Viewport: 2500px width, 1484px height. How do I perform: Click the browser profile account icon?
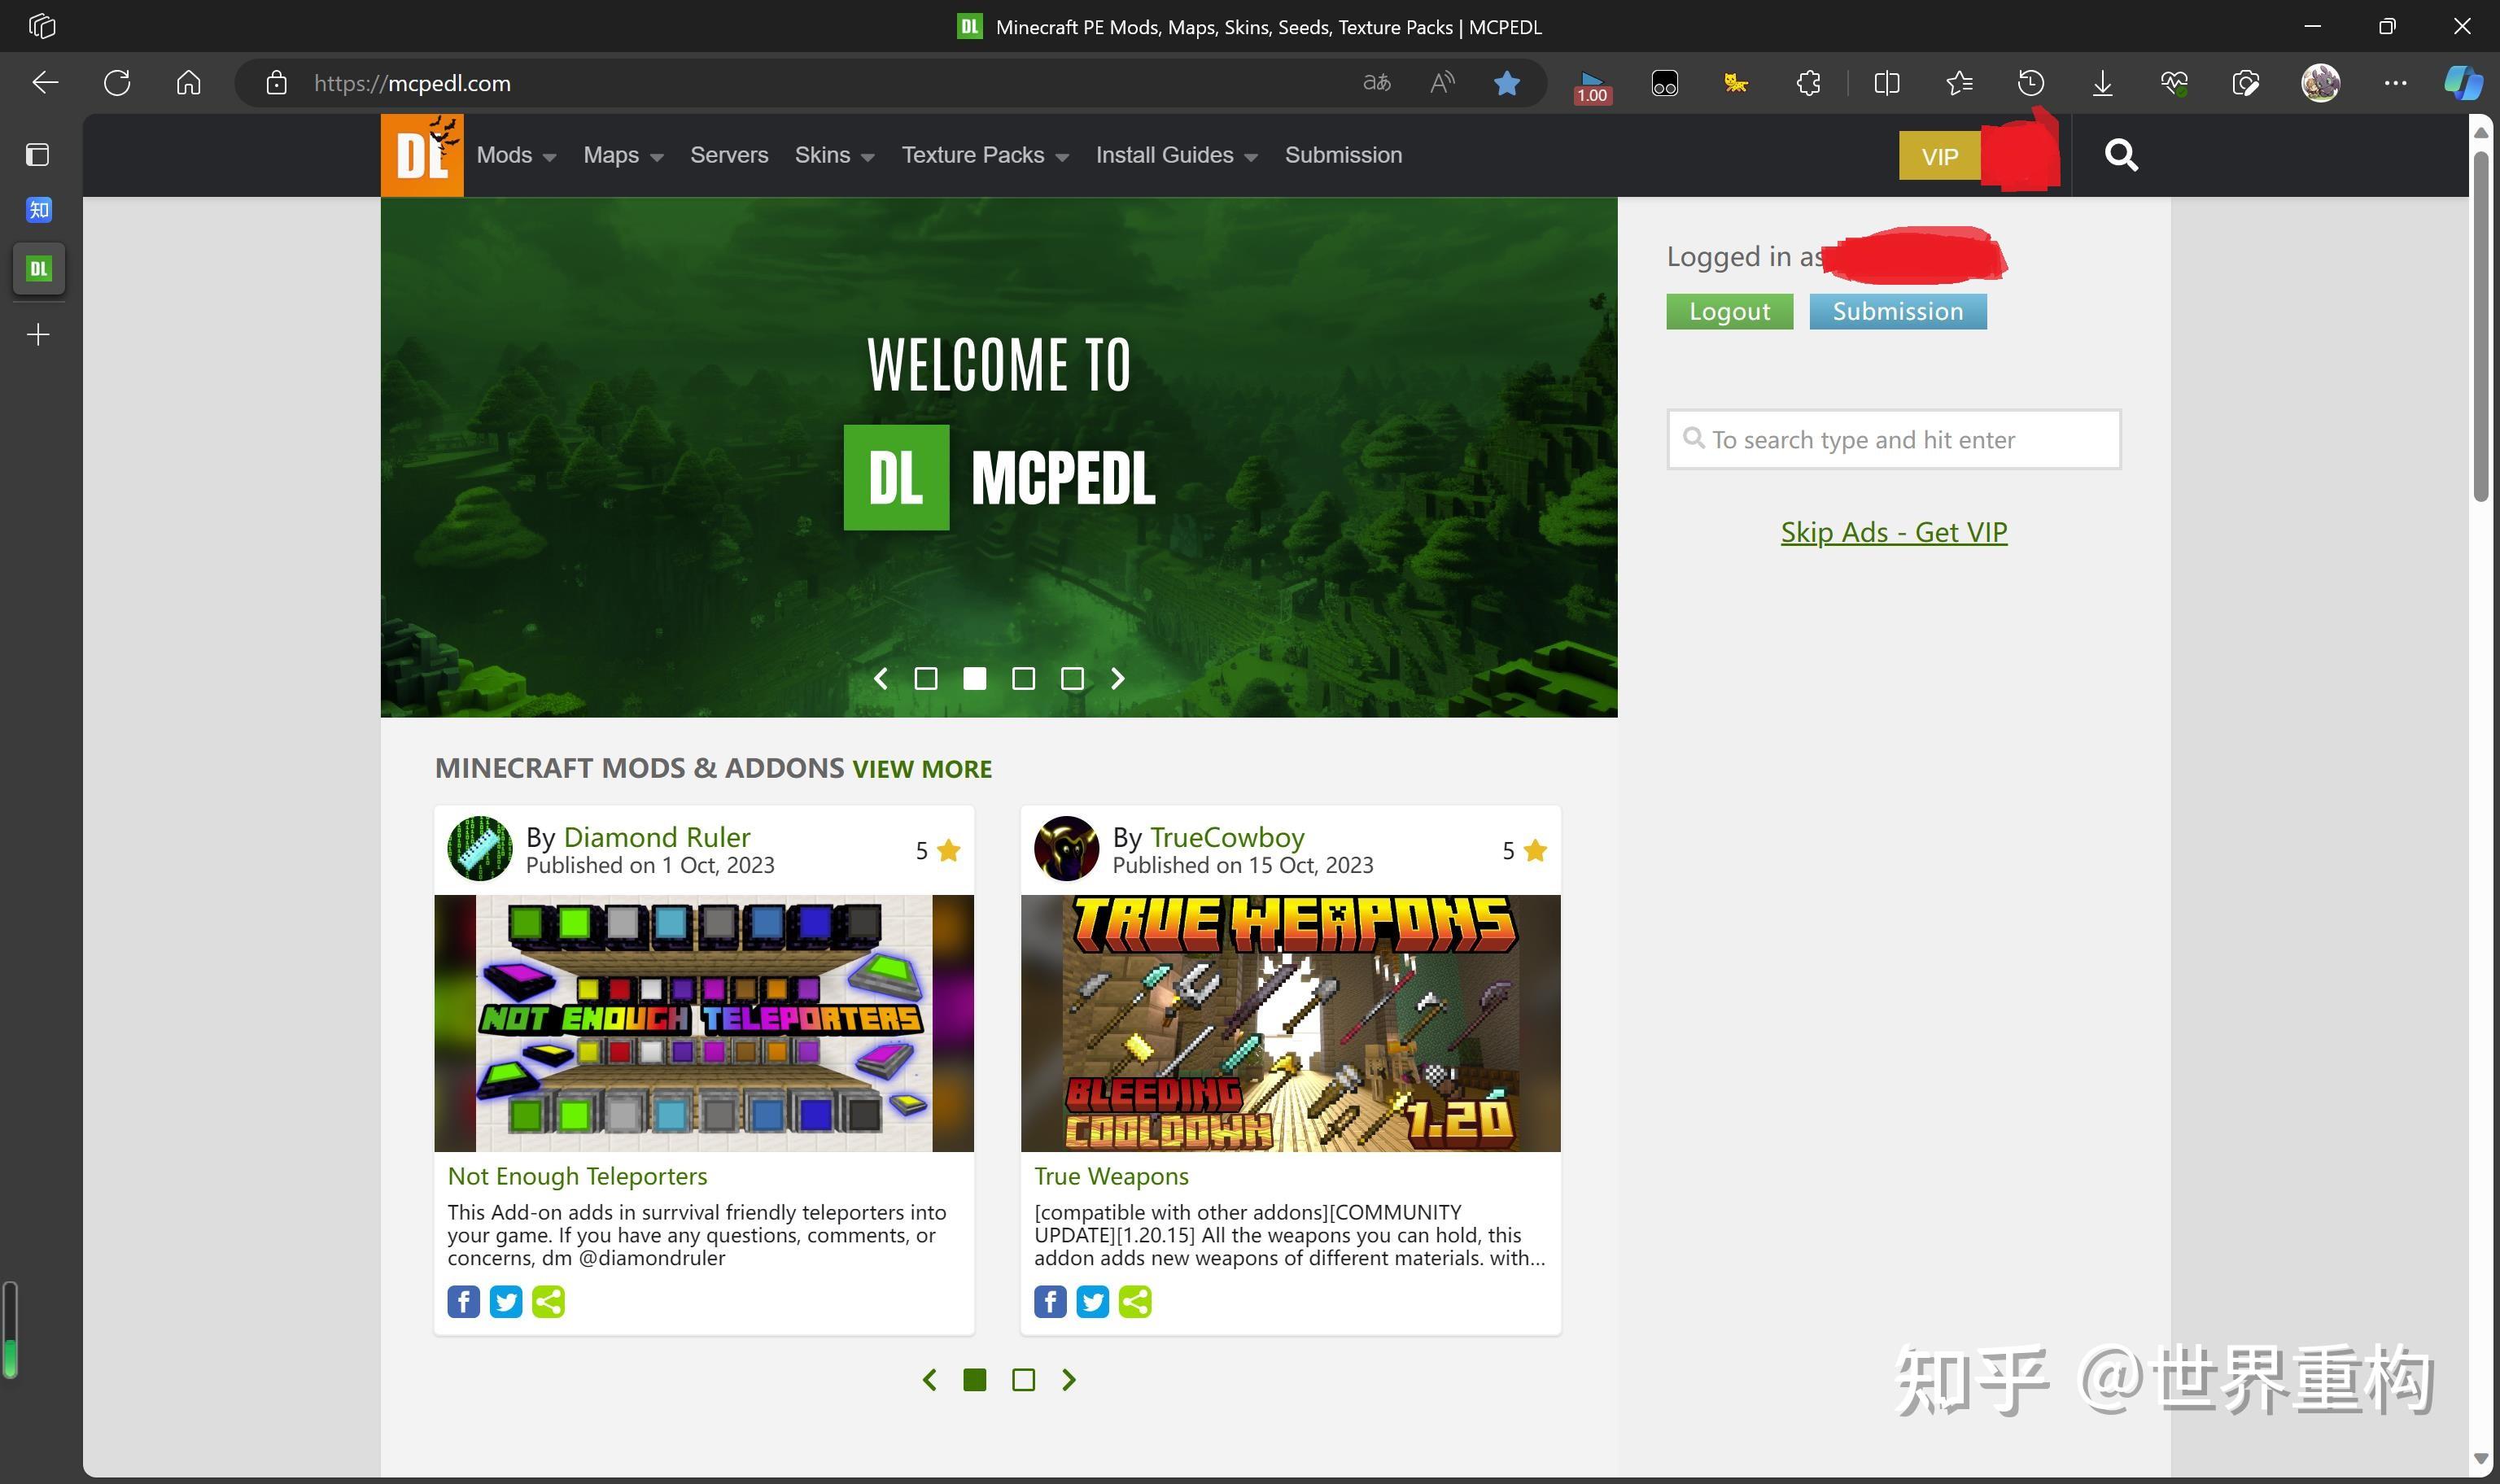[x=2320, y=83]
